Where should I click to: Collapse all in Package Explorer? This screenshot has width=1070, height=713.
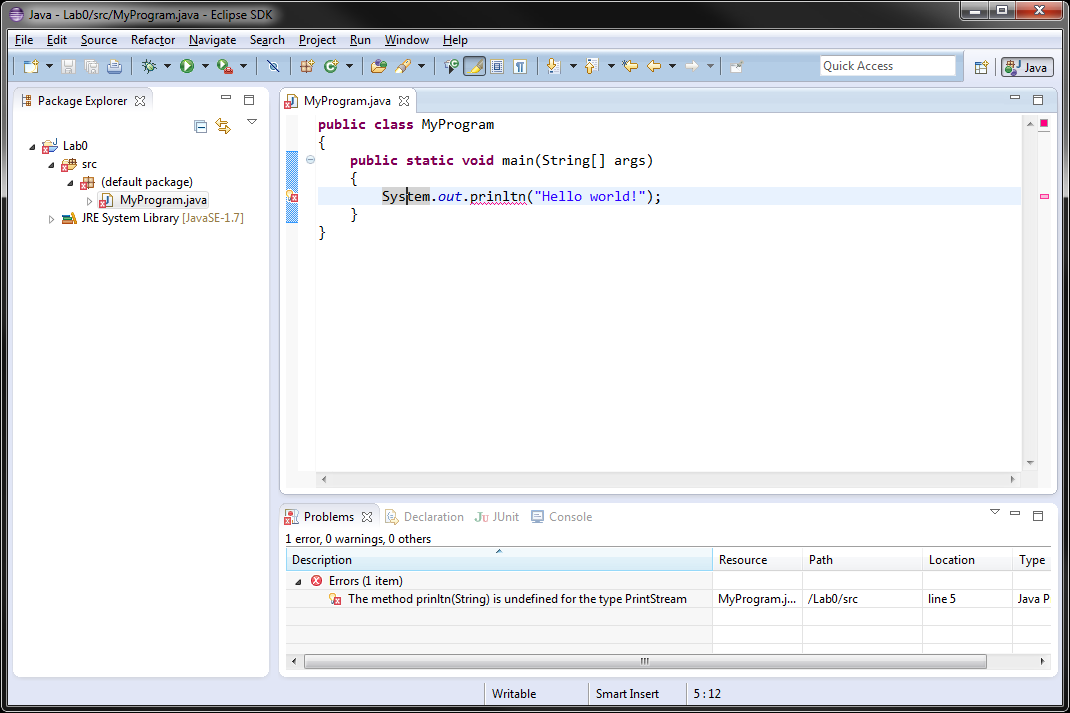pos(200,126)
